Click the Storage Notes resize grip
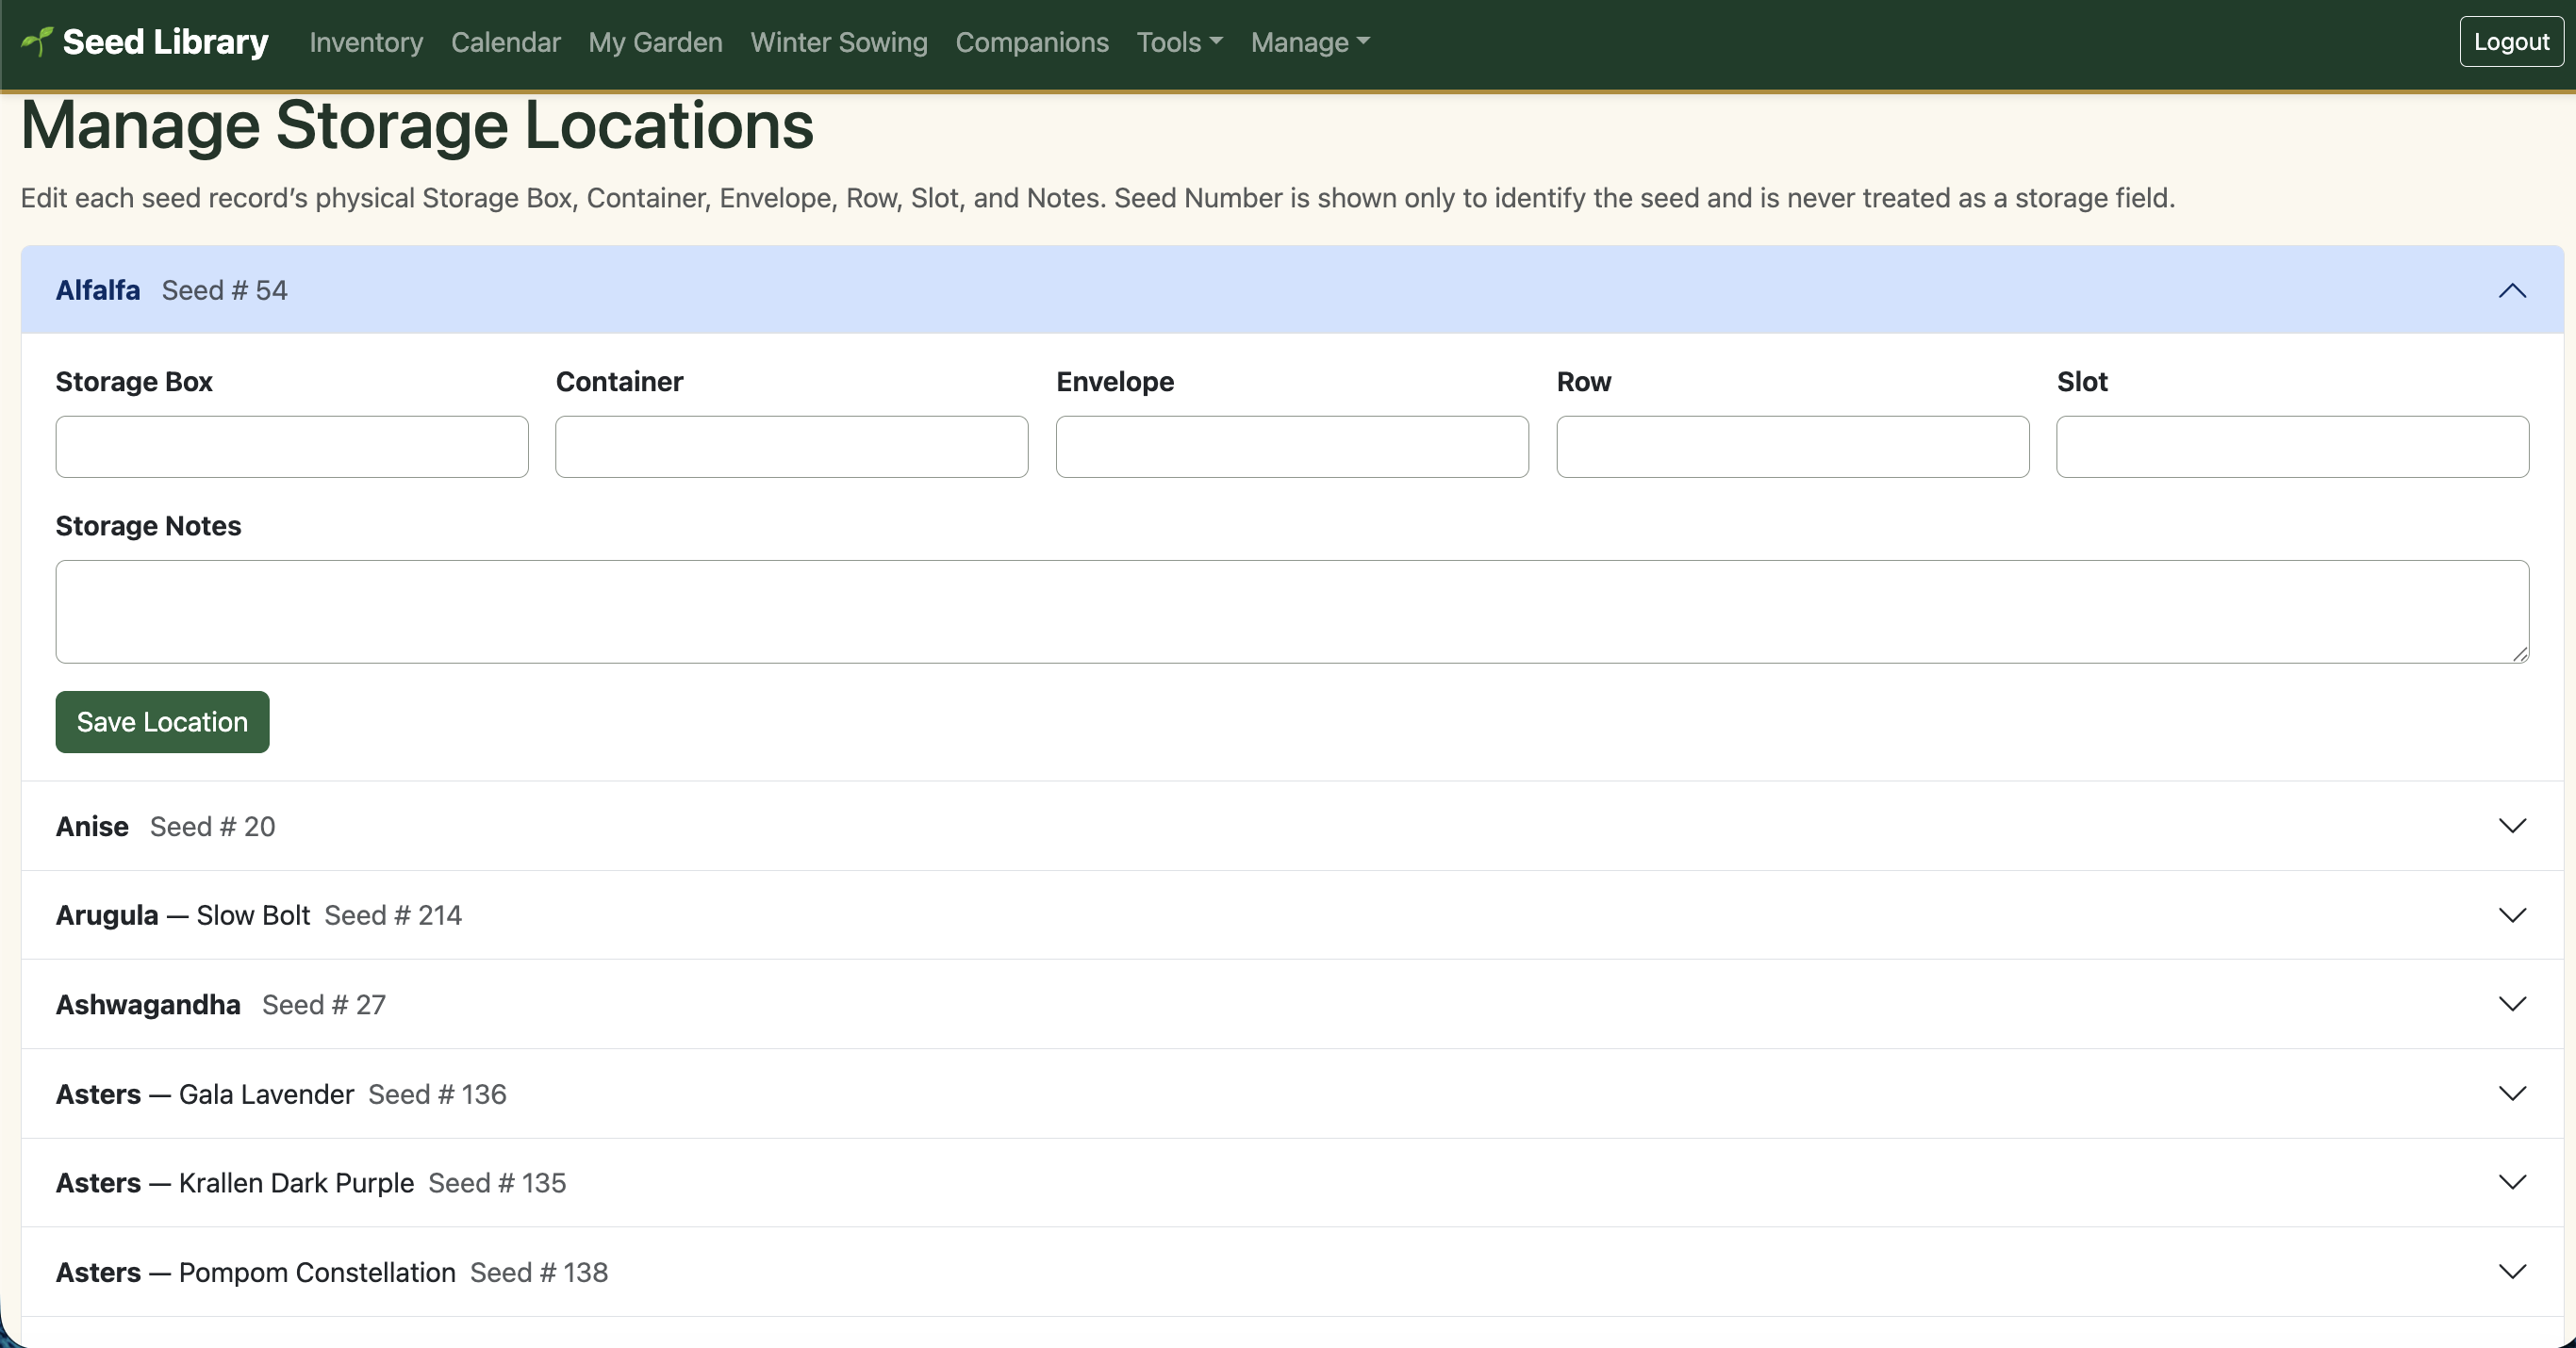The height and width of the screenshot is (1348, 2576). click(x=2519, y=654)
